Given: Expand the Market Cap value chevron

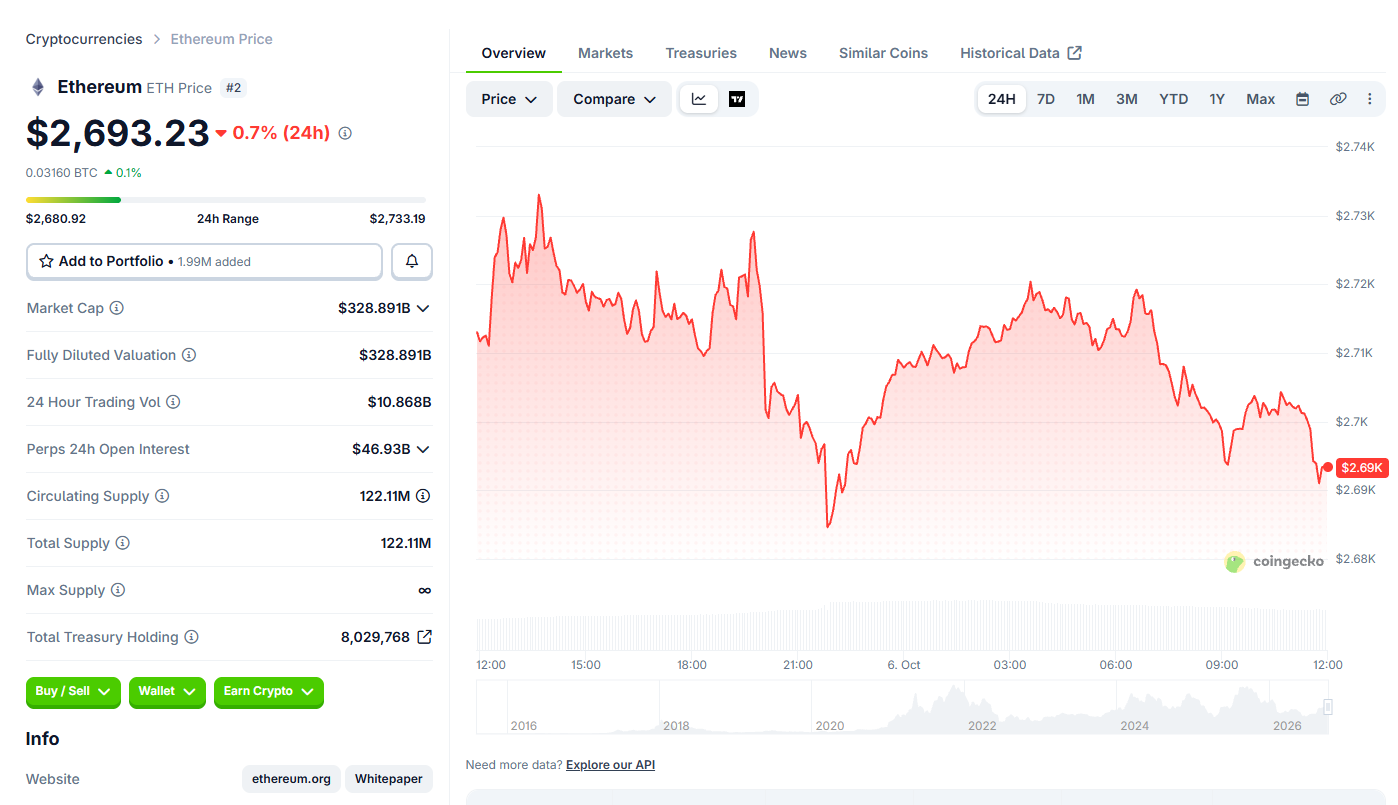Looking at the screenshot, I should point(423,308).
